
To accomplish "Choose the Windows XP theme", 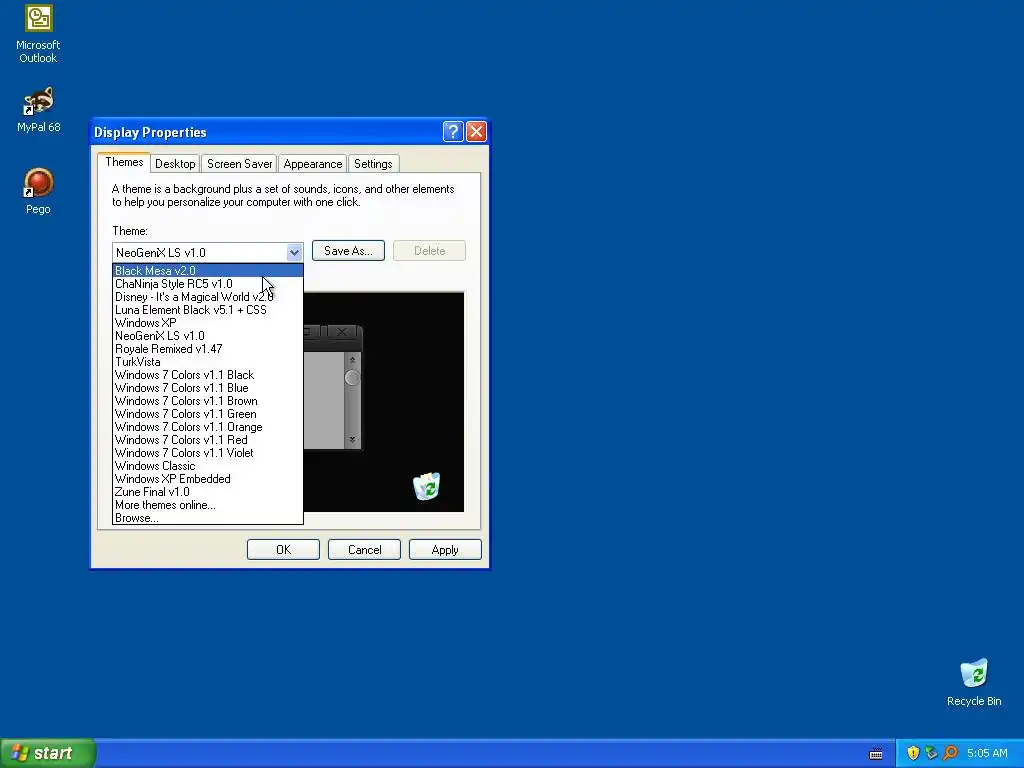I will click(208, 323).
